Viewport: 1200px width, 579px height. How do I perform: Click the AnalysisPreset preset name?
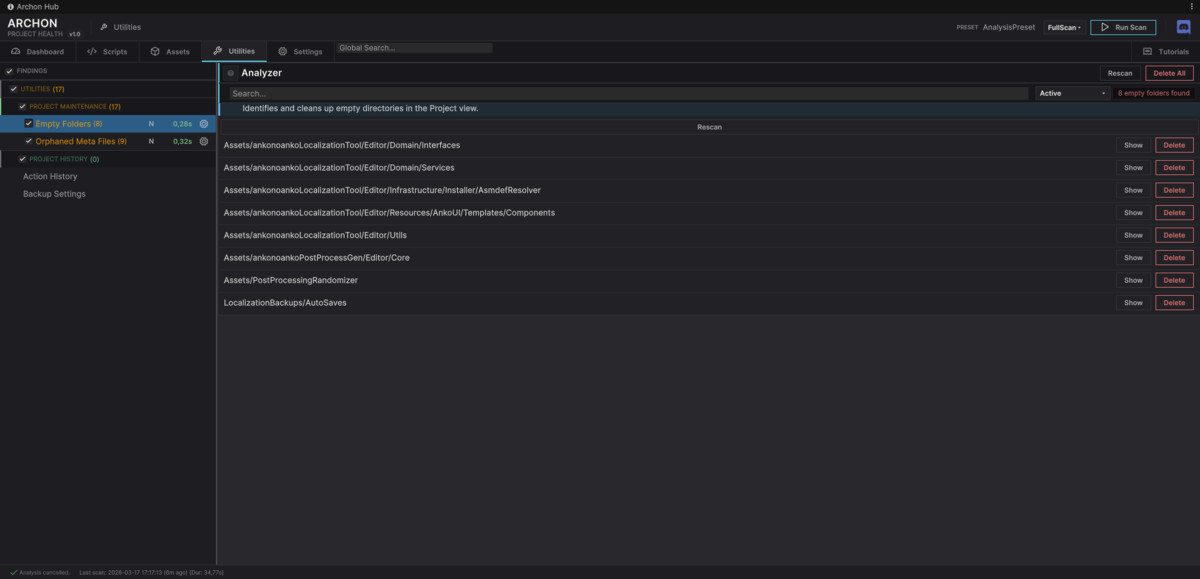[x=1009, y=27]
